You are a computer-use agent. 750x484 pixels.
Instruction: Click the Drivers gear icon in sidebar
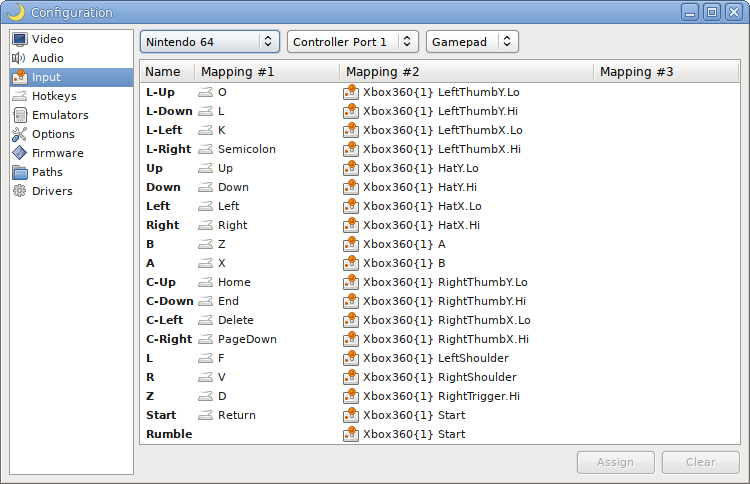[x=20, y=191]
